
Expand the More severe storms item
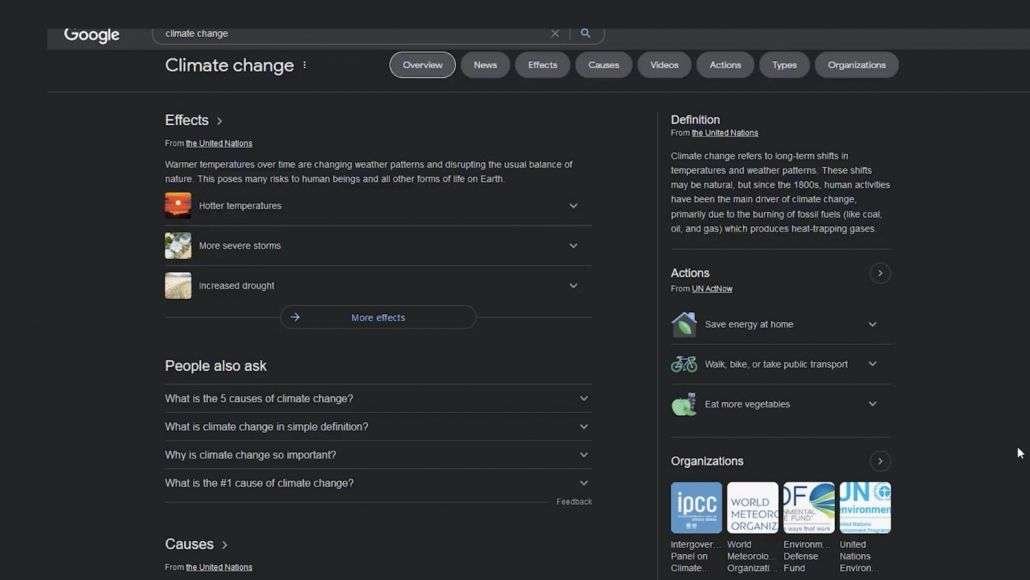pos(378,246)
